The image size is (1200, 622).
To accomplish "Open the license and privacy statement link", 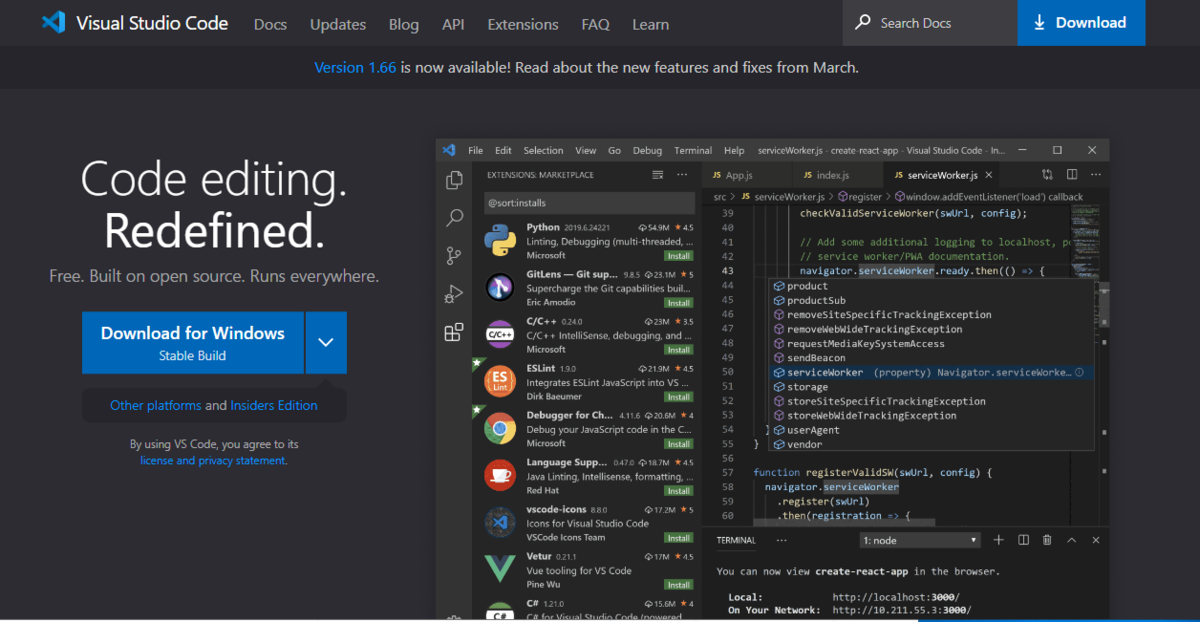I will (x=213, y=461).
